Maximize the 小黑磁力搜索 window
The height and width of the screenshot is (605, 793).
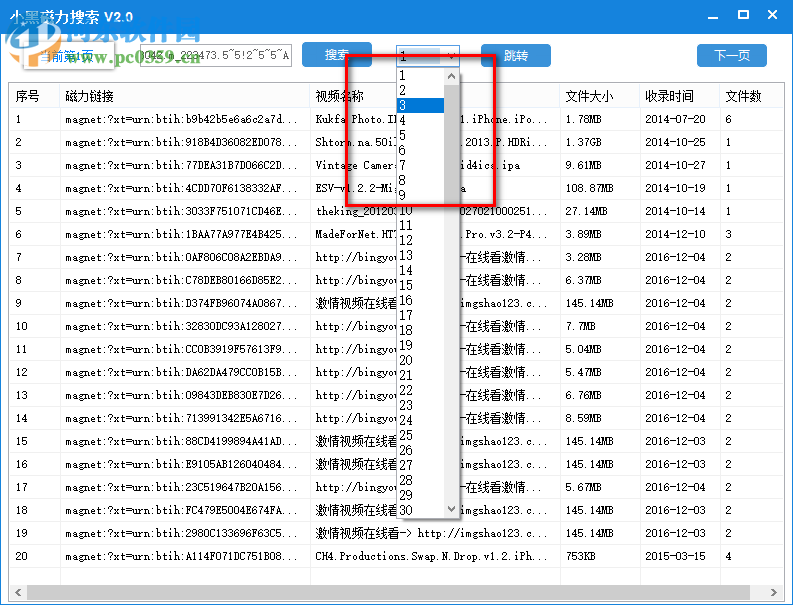point(743,15)
